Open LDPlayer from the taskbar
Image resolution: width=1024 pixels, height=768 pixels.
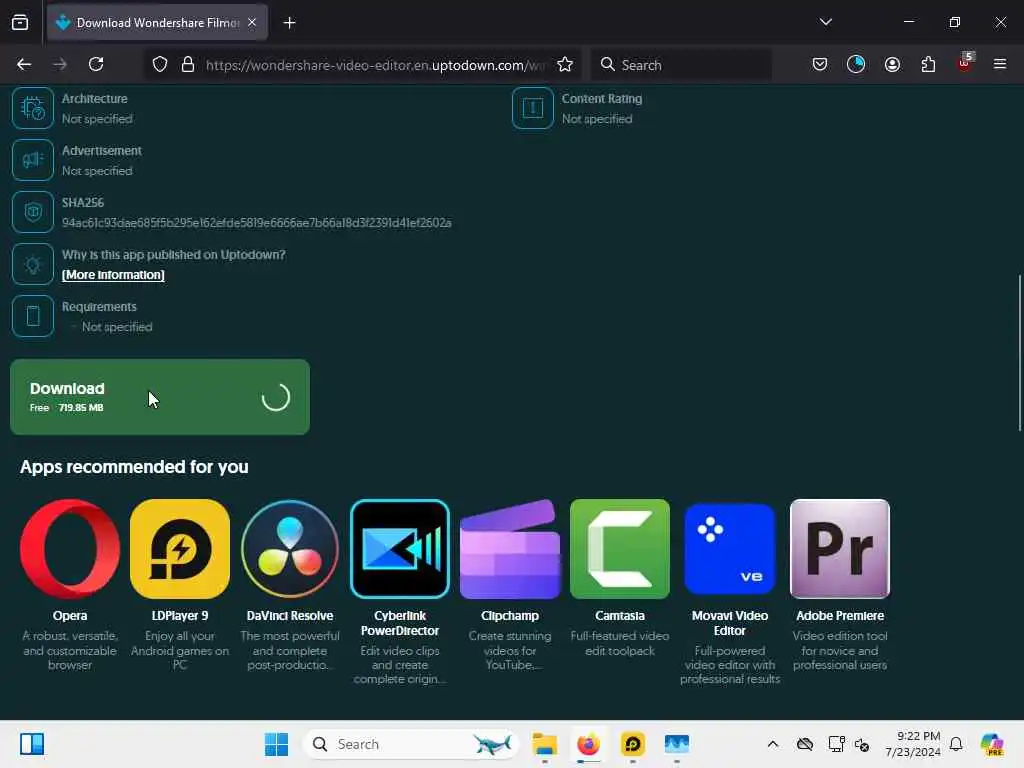[633, 744]
